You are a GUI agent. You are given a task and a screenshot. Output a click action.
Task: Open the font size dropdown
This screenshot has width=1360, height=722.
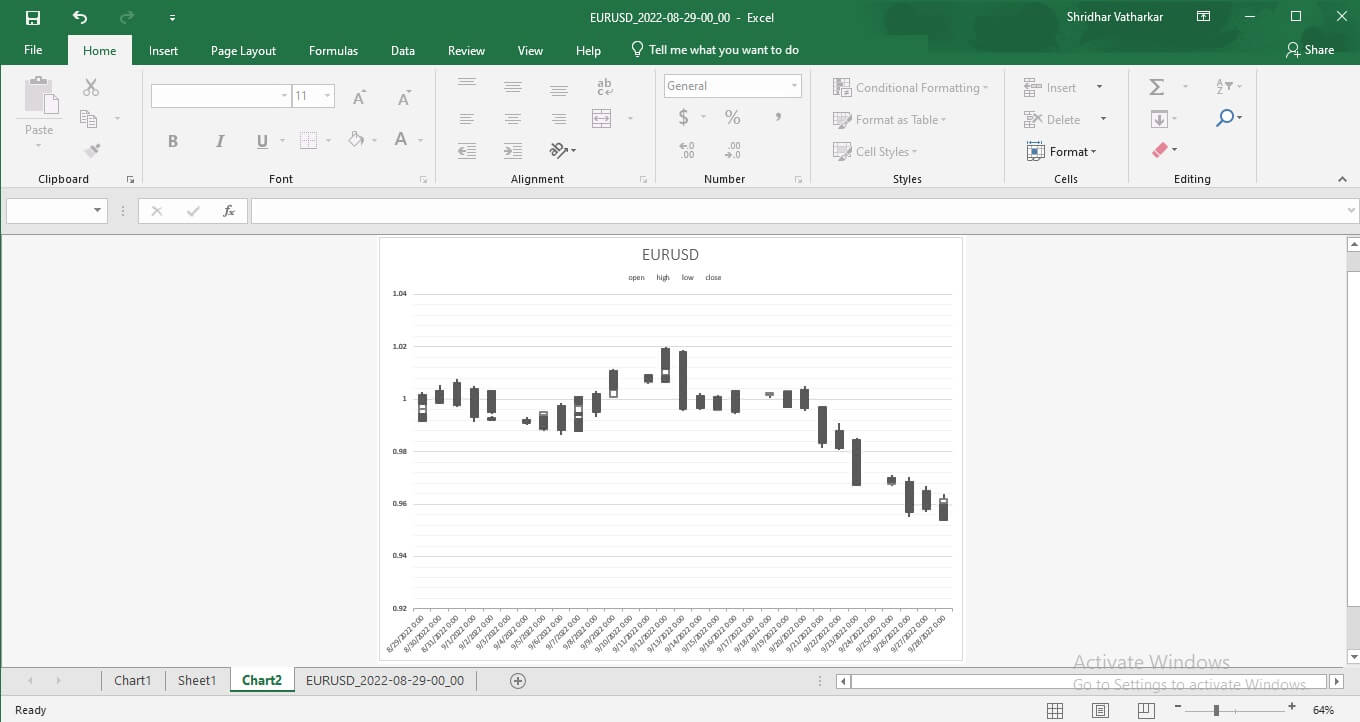coord(327,96)
